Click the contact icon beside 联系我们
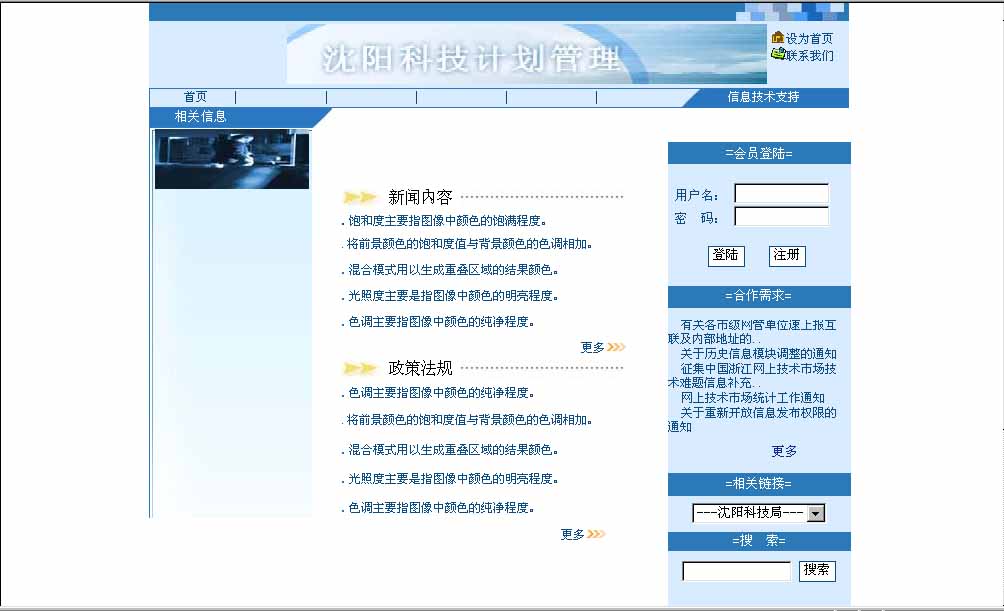Screen dimensions: 1004x611 tap(777, 54)
